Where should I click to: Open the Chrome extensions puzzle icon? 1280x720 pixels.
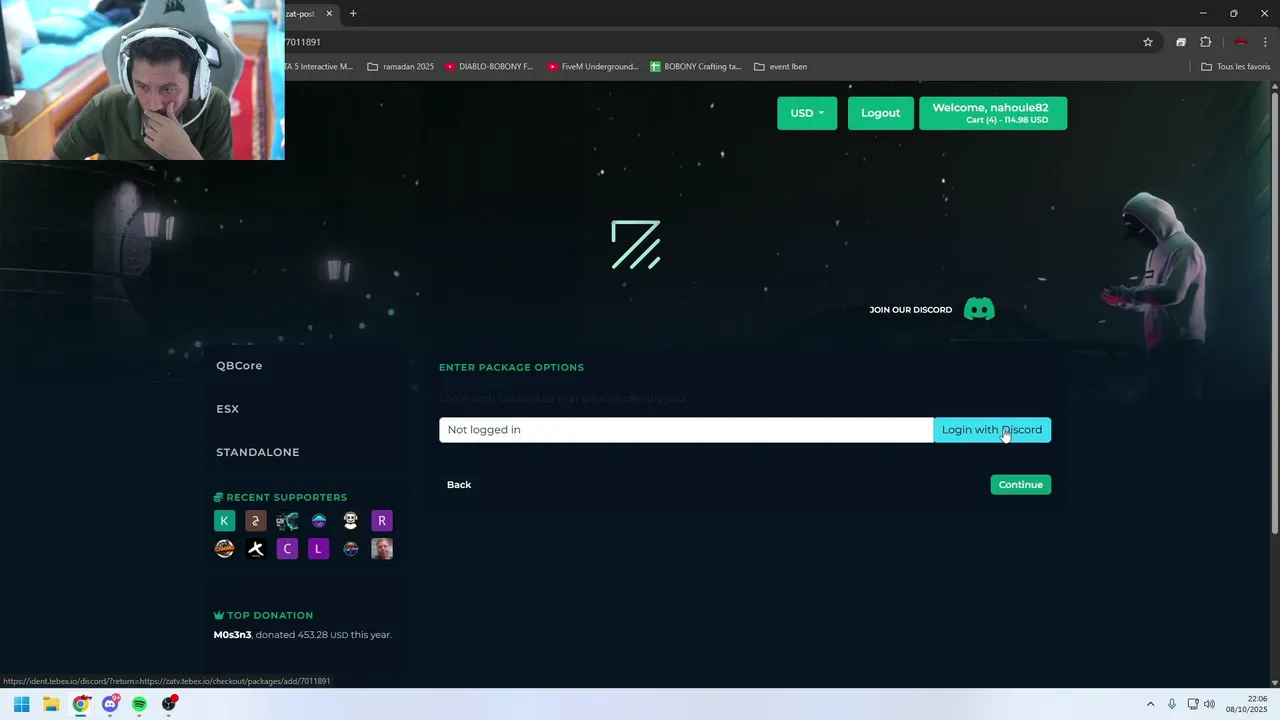click(x=1205, y=42)
